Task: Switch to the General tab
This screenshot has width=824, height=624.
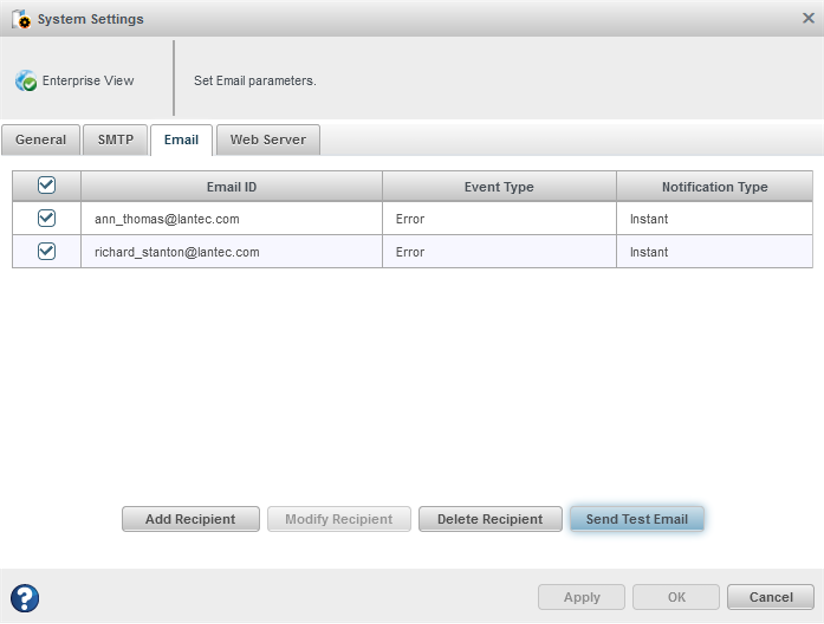Action: [41, 140]
